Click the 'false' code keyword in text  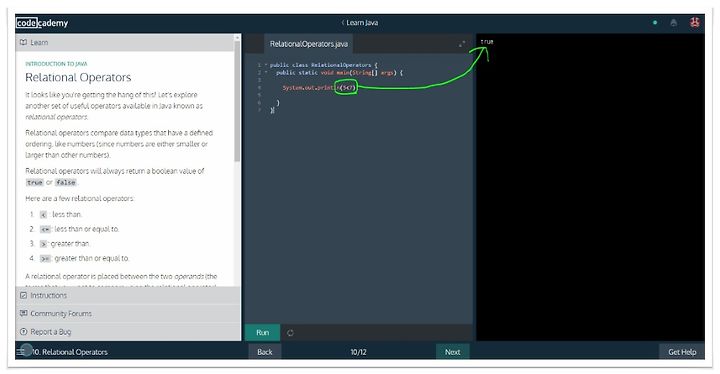point(66,182)
